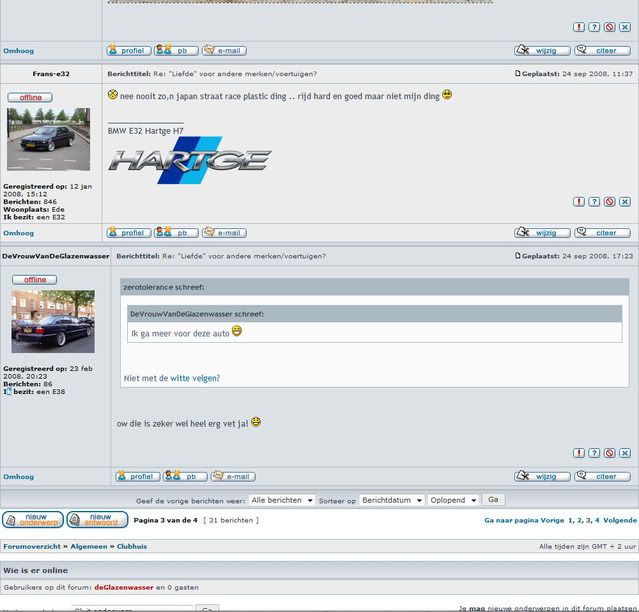639x612 pixels.
Task: Delete Frans-e32's post with the X icon
Action: tap(625, 202)
